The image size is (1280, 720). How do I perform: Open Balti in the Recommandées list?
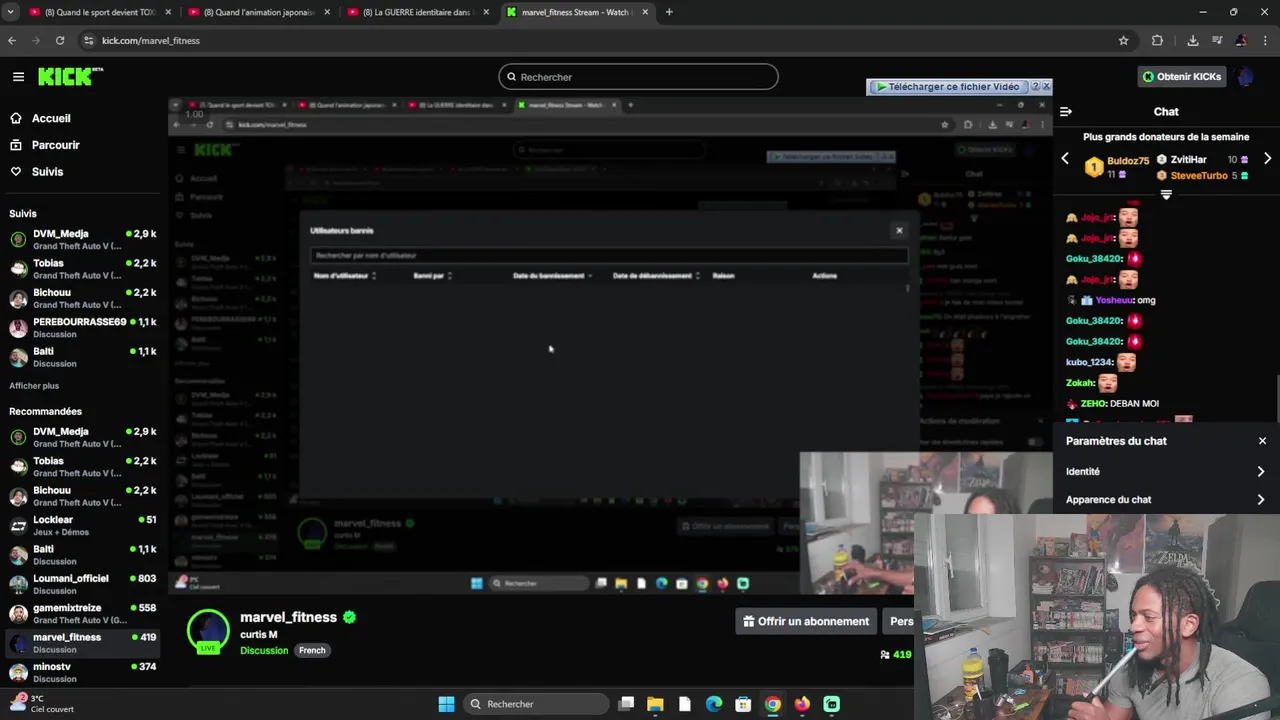83,555
